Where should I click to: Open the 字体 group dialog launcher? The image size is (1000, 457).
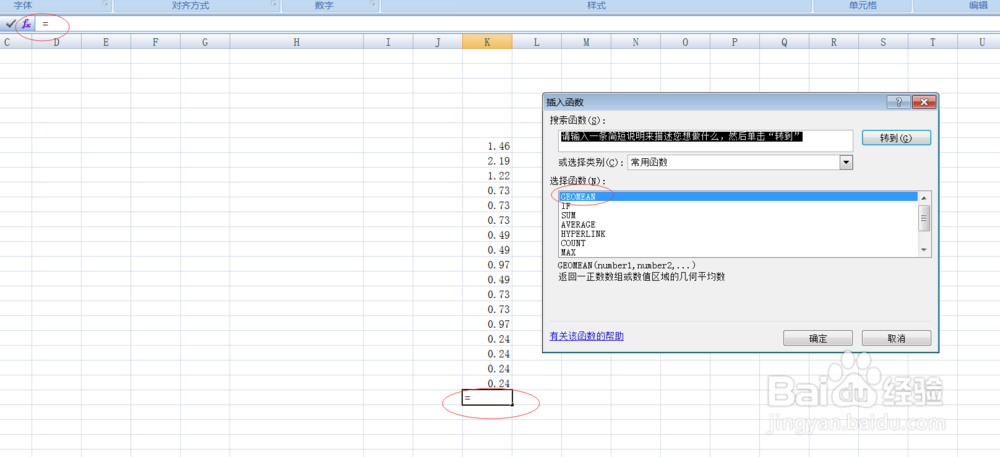(x=105, y=4)
